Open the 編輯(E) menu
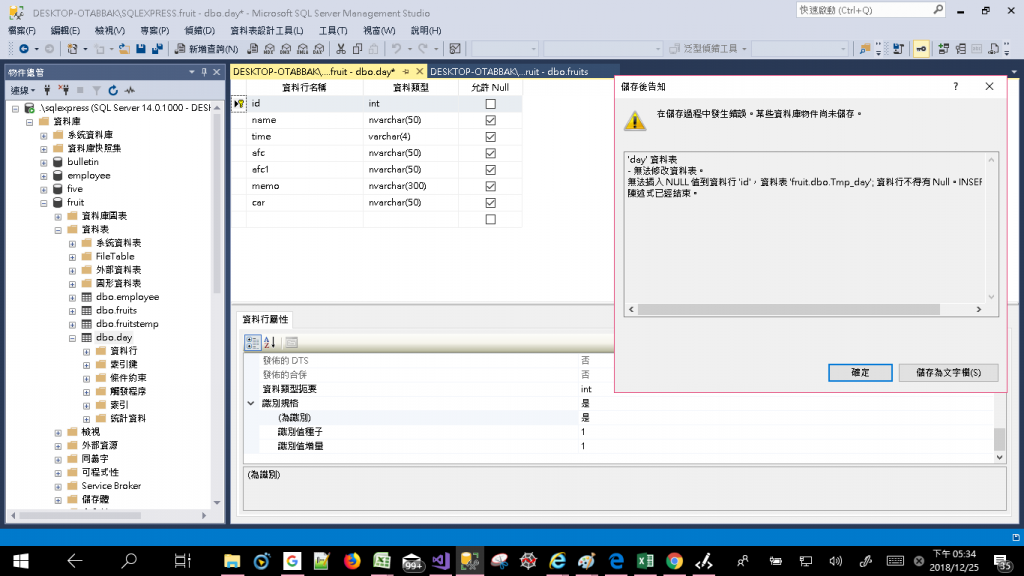The image size is (1024, 576). coord(65,31)
